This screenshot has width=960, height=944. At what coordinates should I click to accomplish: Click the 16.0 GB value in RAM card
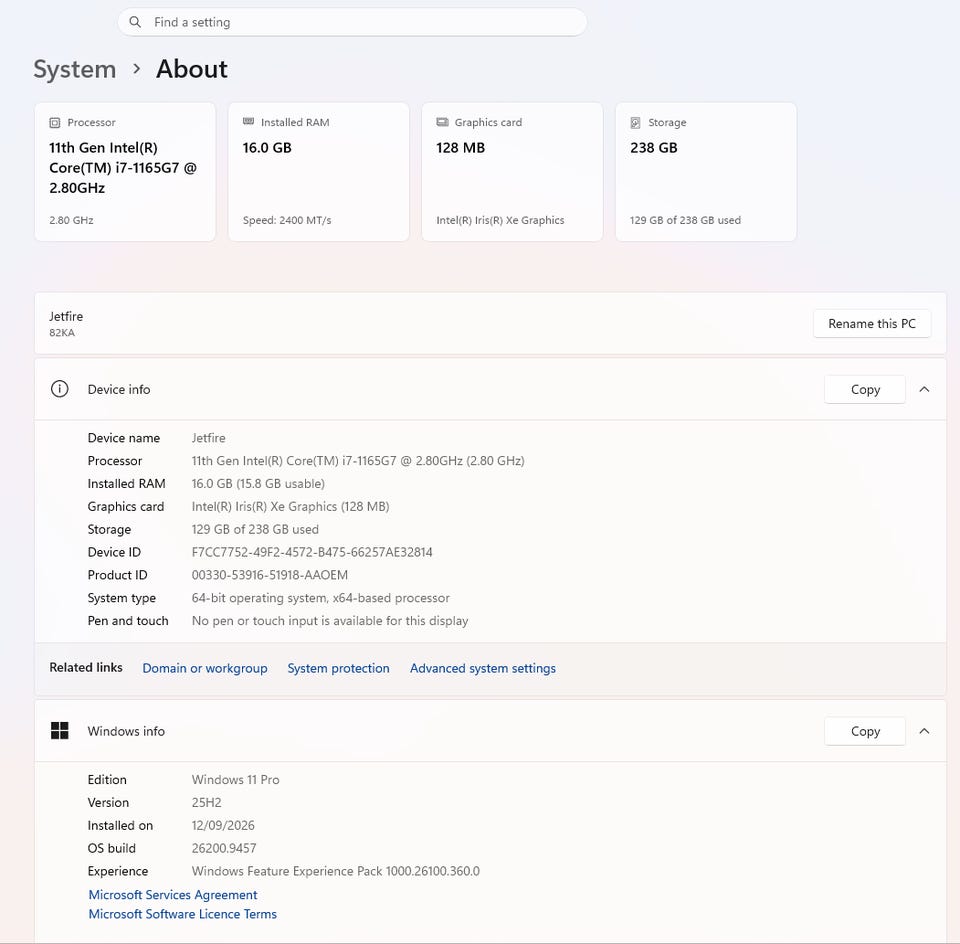click(x=267, y=148)
